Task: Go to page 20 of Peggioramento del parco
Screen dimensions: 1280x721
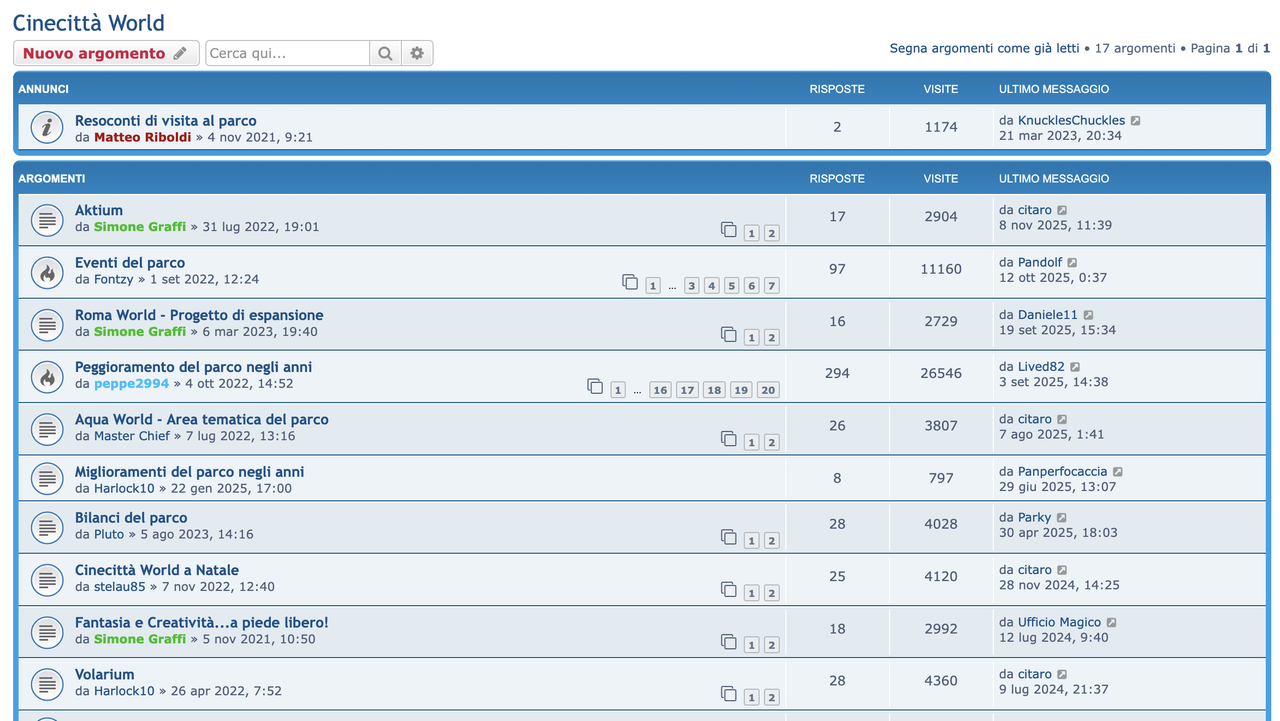Action: pos(767,390)
